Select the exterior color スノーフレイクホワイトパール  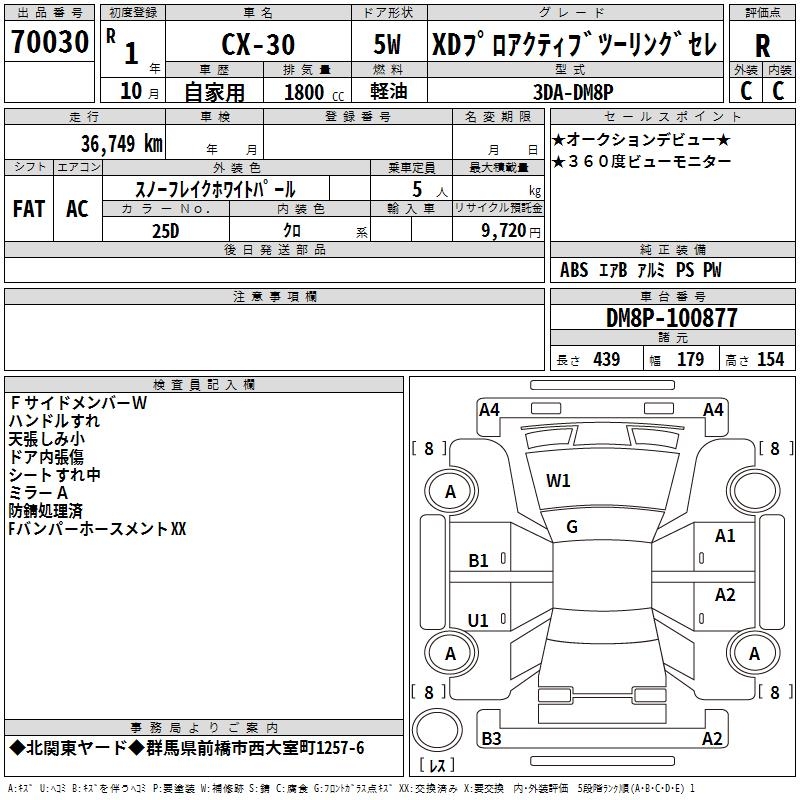[x=215, y=189]
